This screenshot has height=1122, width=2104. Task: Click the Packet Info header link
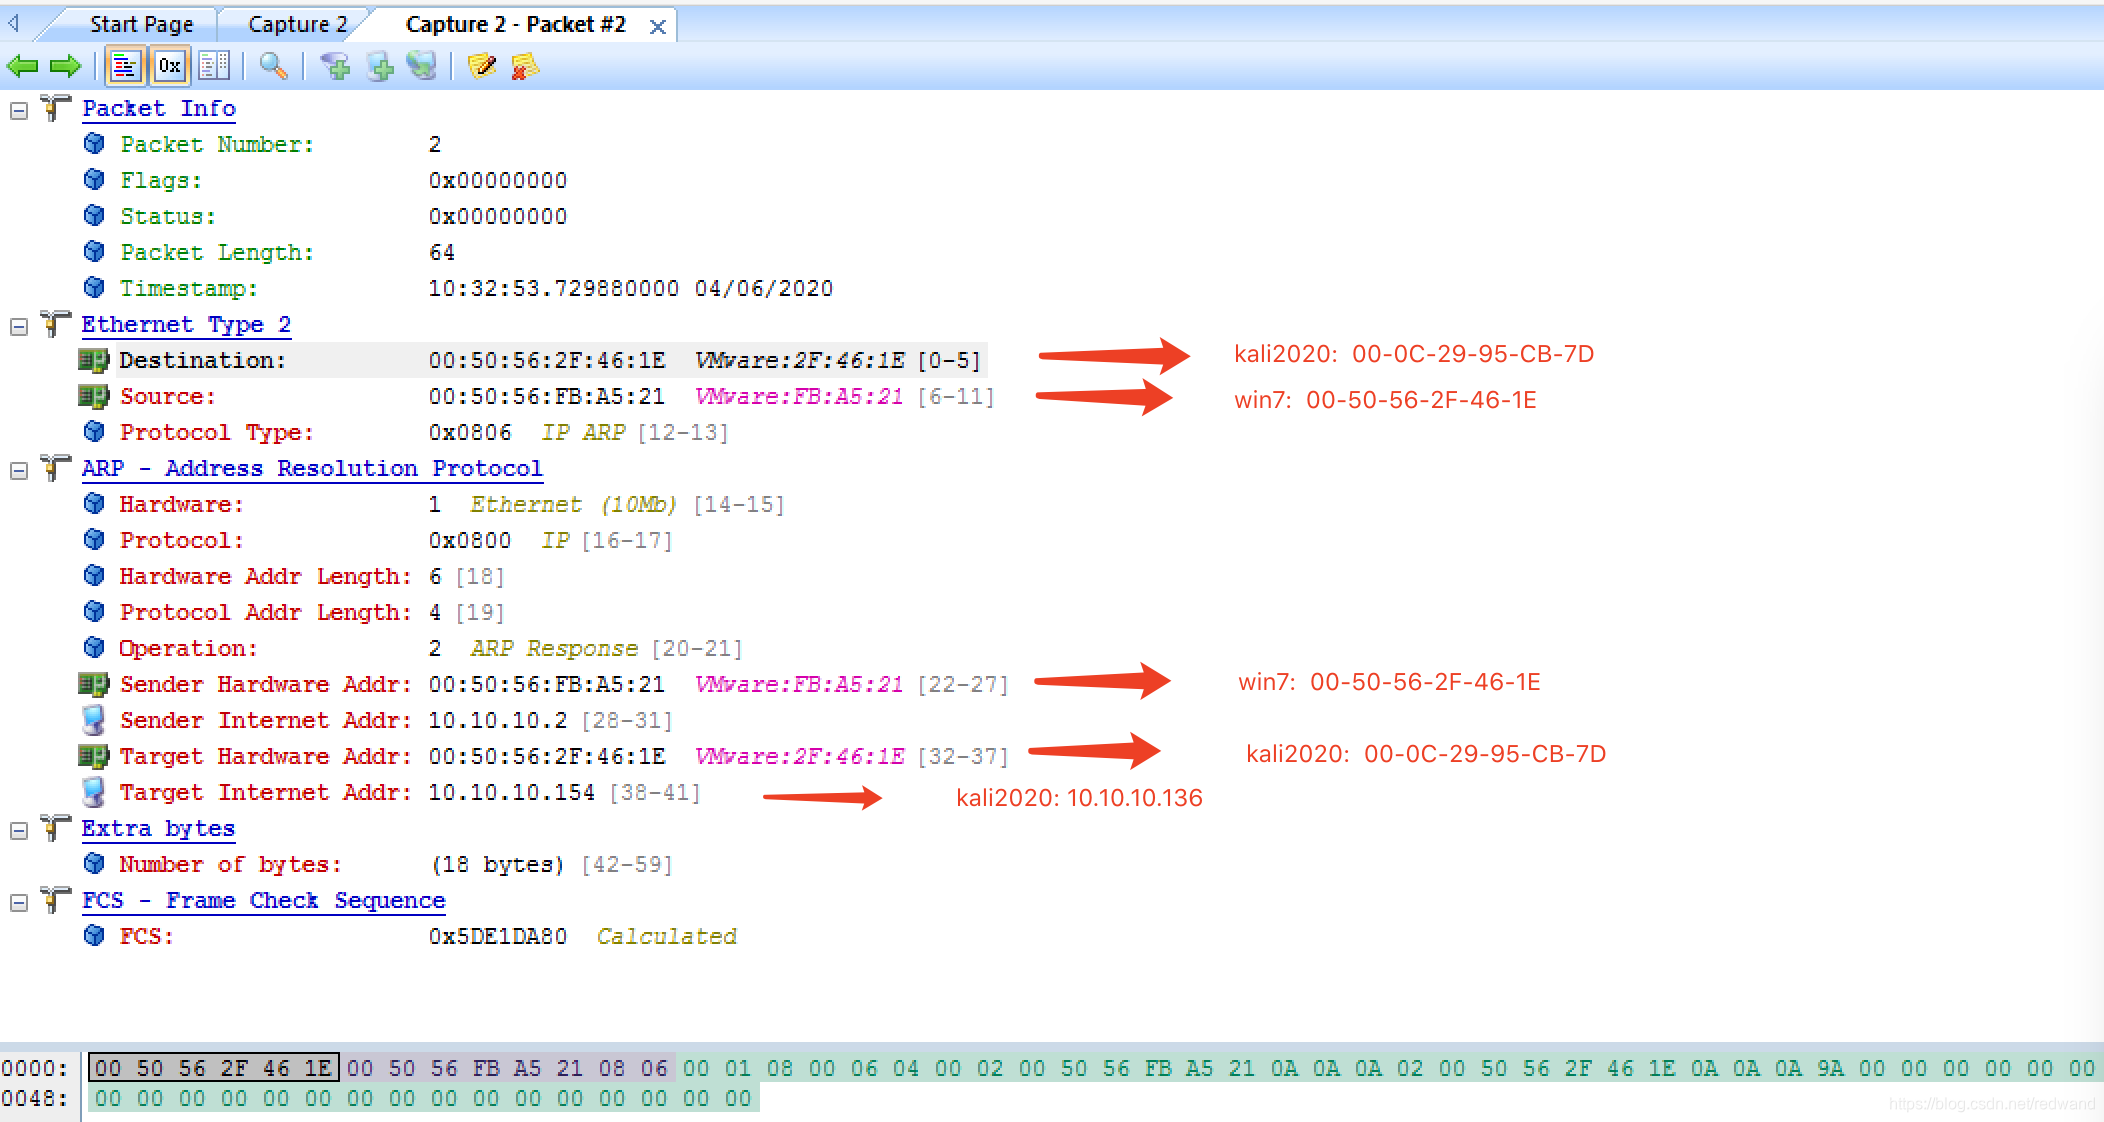pyautogui.click(x=159, y=109)
